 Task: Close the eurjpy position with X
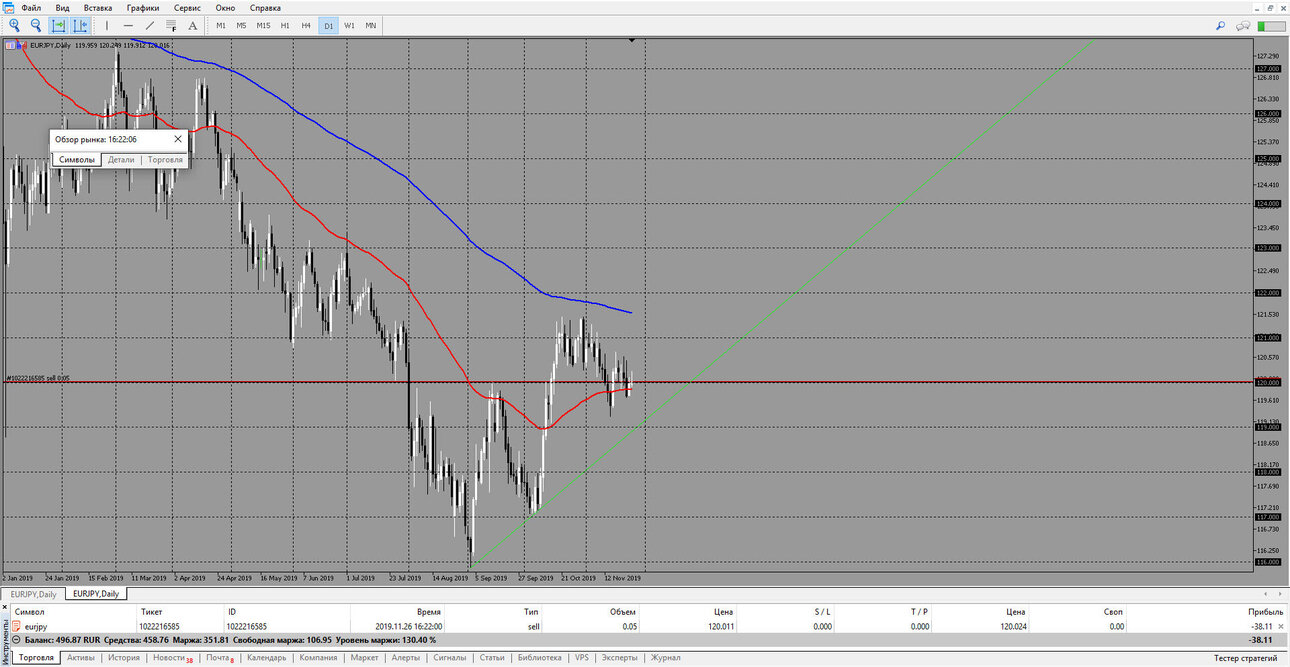pyautogui.click(x=1280, y=626)
